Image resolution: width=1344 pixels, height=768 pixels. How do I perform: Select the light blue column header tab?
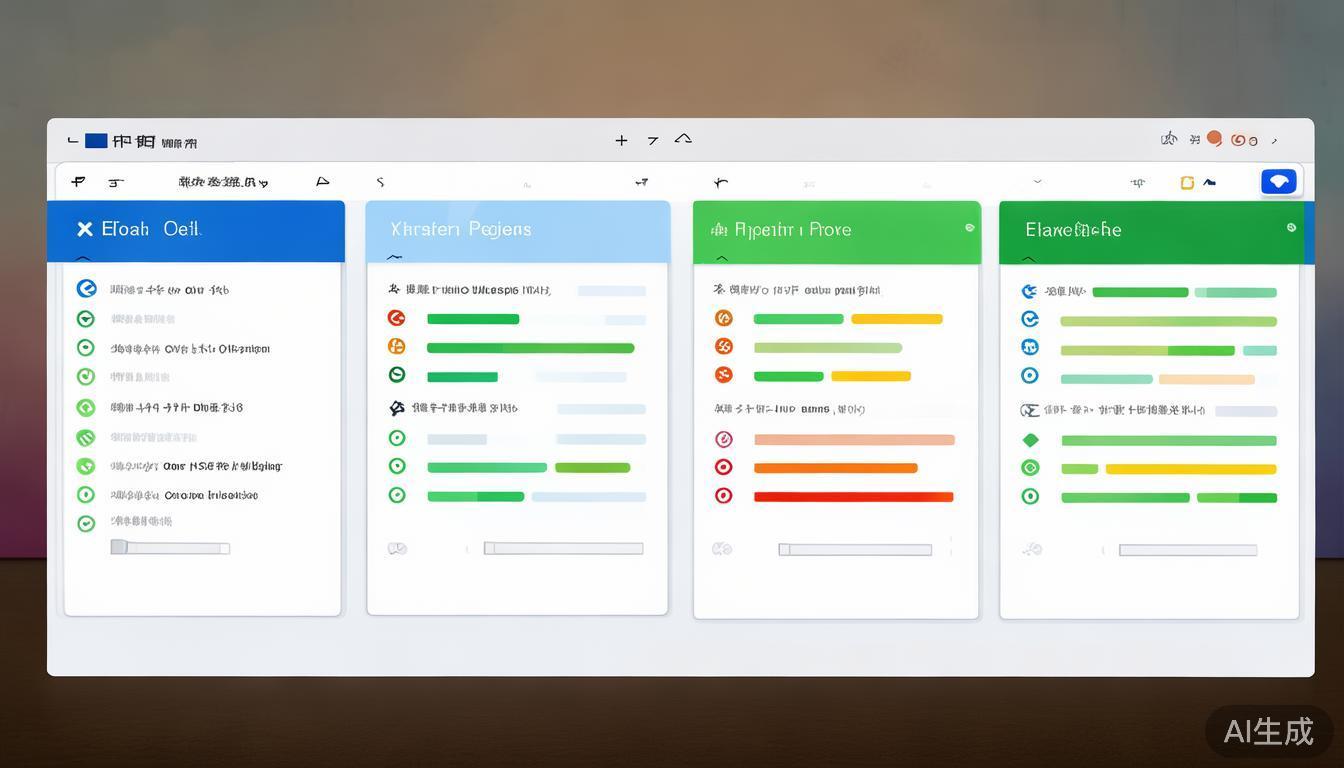tap(517, 230)
